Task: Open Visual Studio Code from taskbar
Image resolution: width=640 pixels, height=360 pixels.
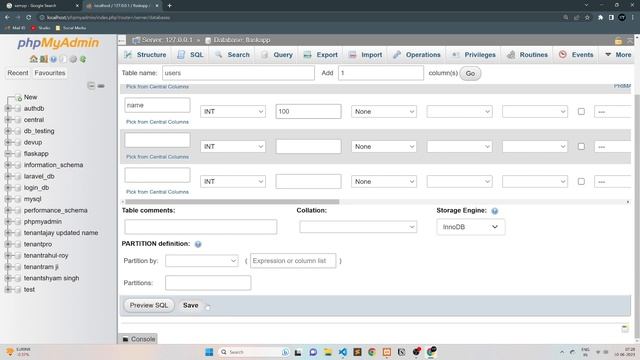Action: click(342, 352)
